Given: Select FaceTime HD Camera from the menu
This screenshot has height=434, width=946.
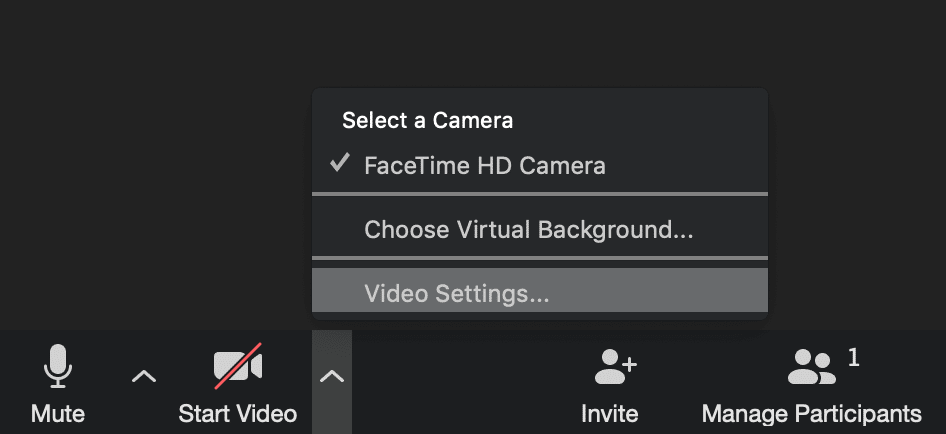Looking at the screenshot, I should (485, 165).
